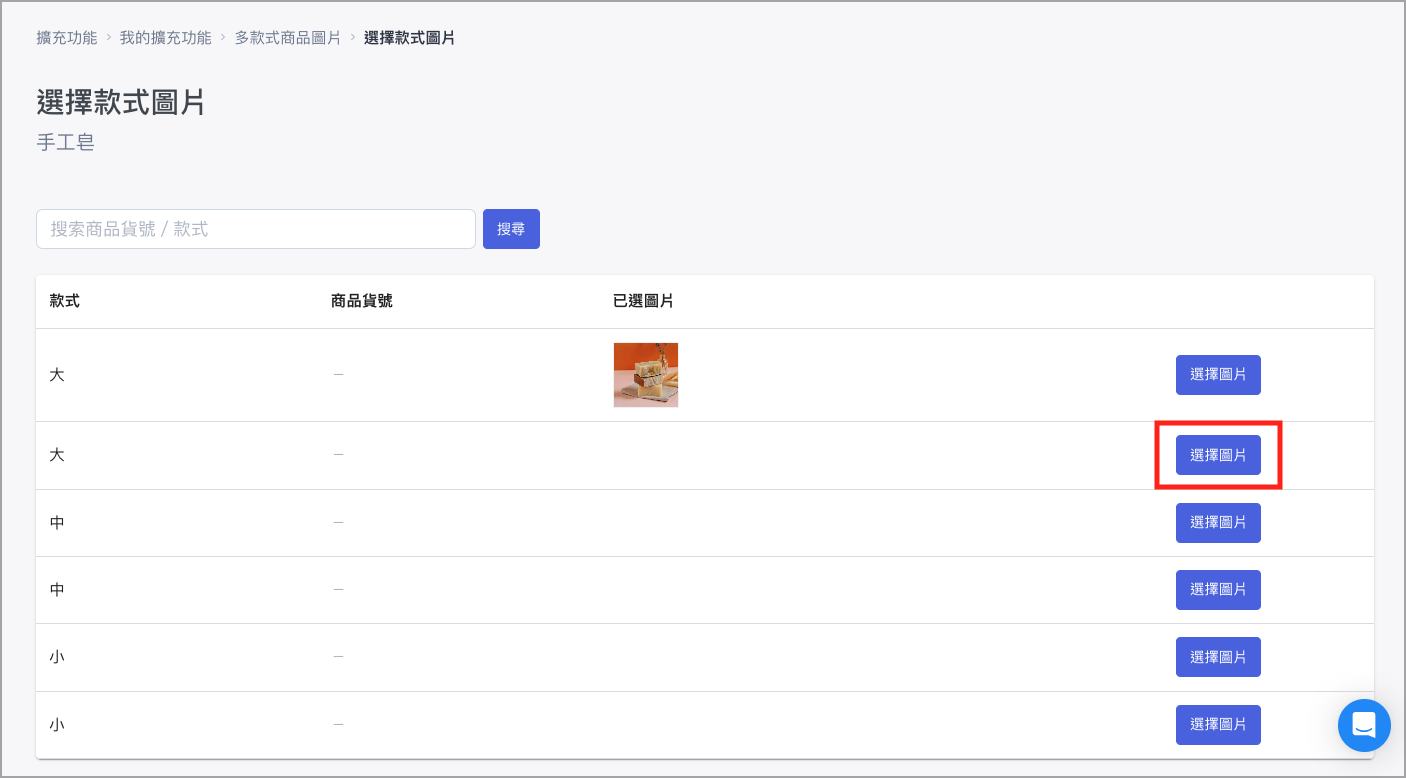Click the 搜尋 search button
The width and height of the screenshot is (1406, 778).
(511, 229)
